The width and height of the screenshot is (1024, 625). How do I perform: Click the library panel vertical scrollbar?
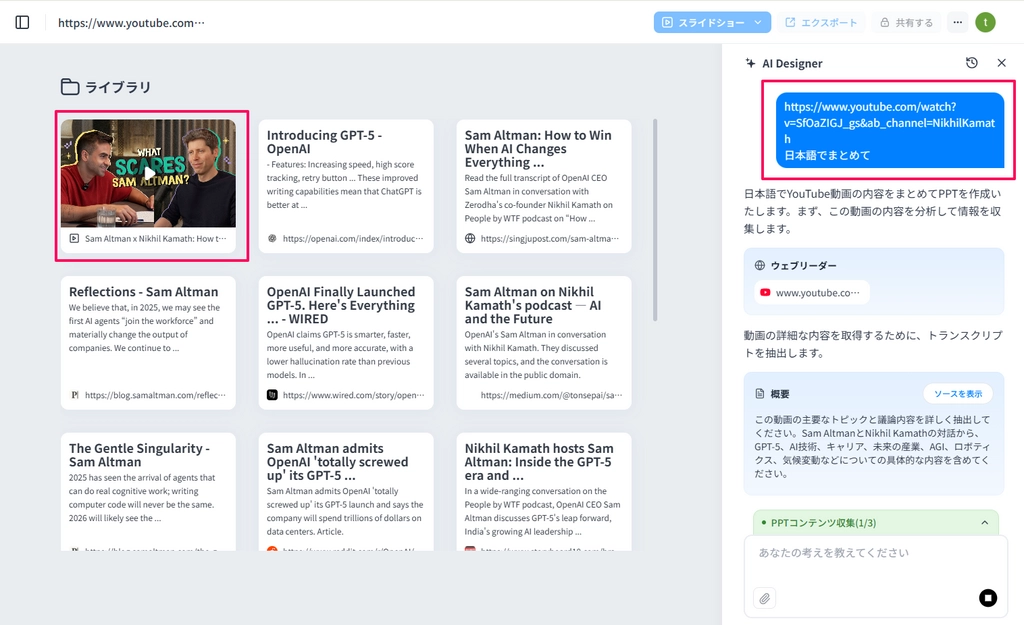[x=656, y=220]
